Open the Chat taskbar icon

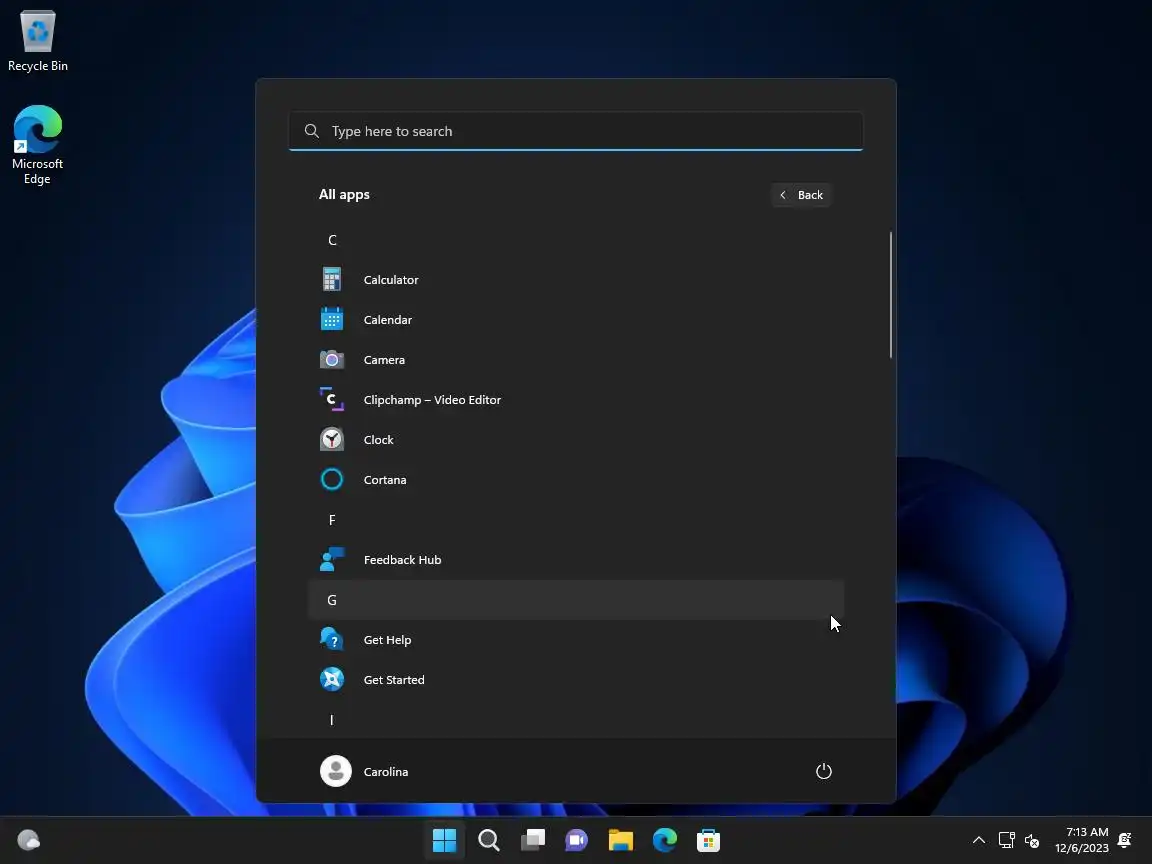tap(577, 840)
